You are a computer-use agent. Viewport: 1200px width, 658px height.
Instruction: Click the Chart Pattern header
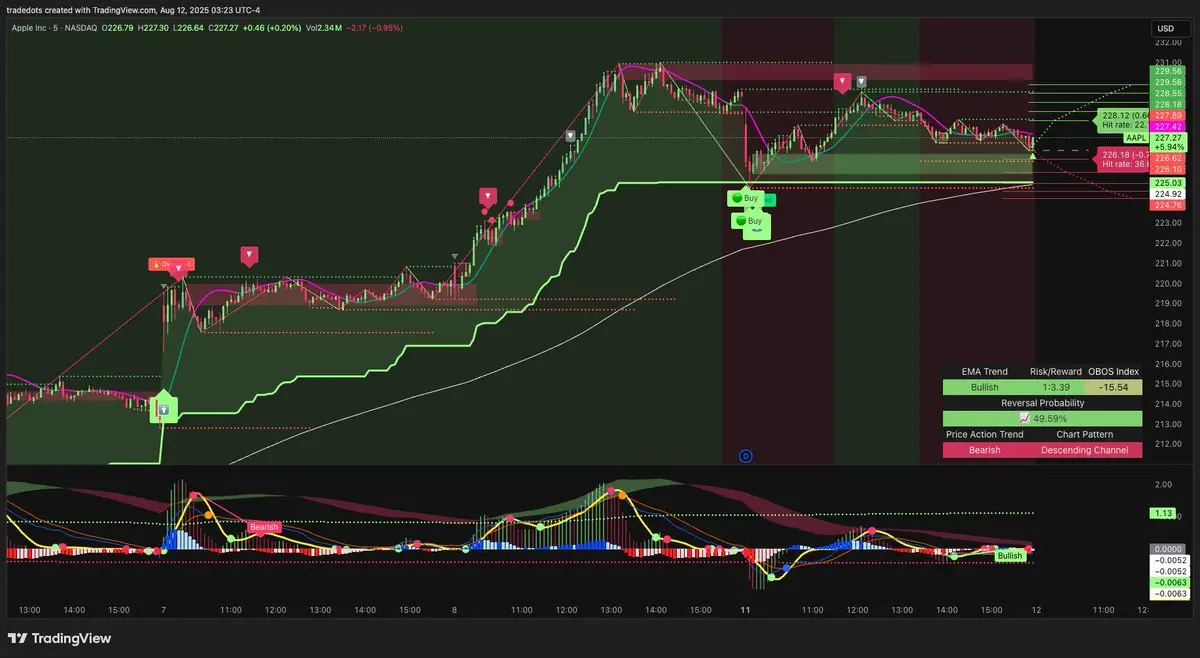tap(1085, 435)
